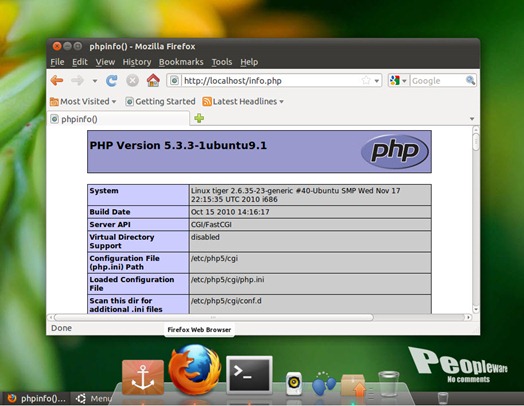Open the Getting Started bookmark
Screen dimensions: 524x406
click(160, 101)
